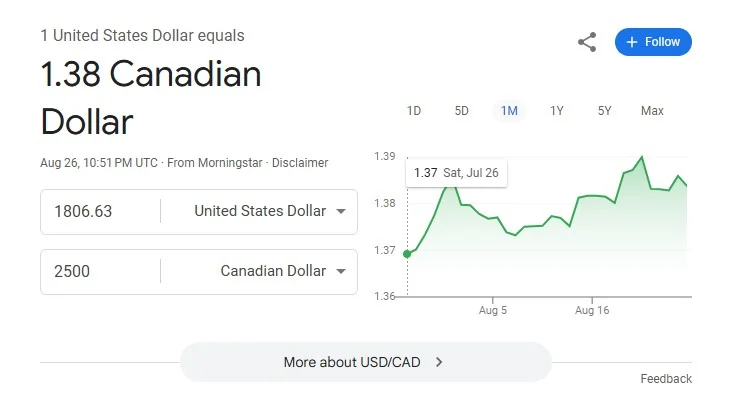Viewport: 749px width, 419px height.
Task: Open the Canadian Dollar dropdown arrow
Action: point(342,272)
